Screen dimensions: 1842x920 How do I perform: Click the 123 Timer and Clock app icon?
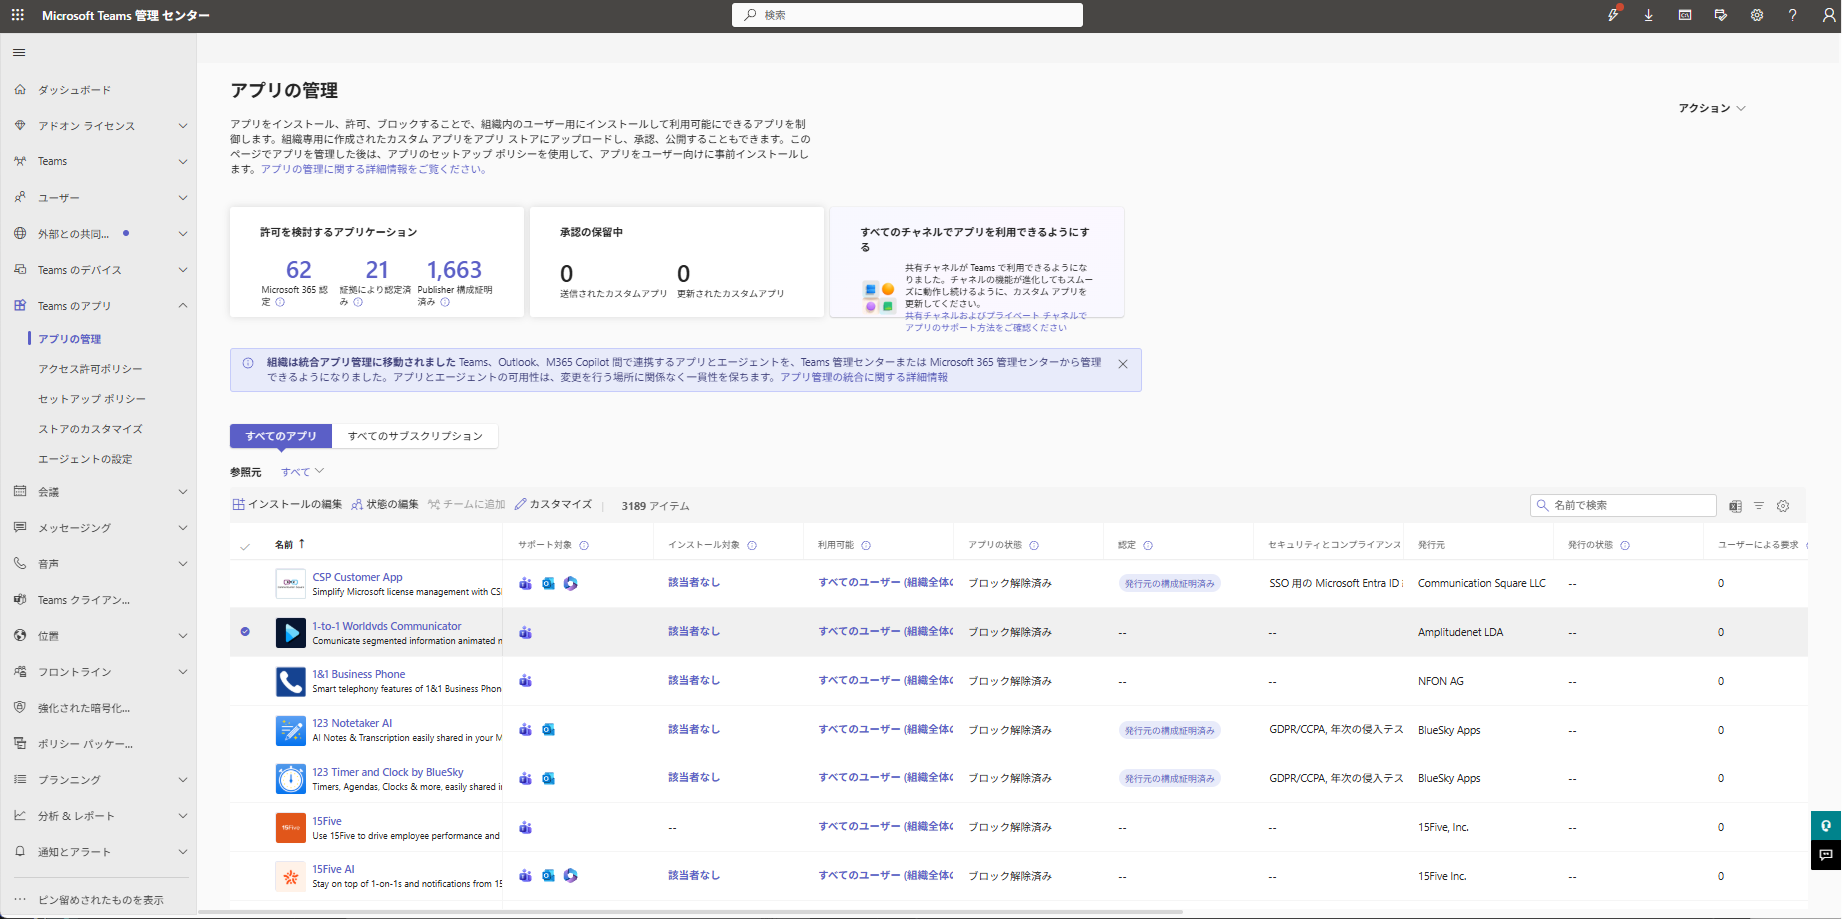click(290, 778)
